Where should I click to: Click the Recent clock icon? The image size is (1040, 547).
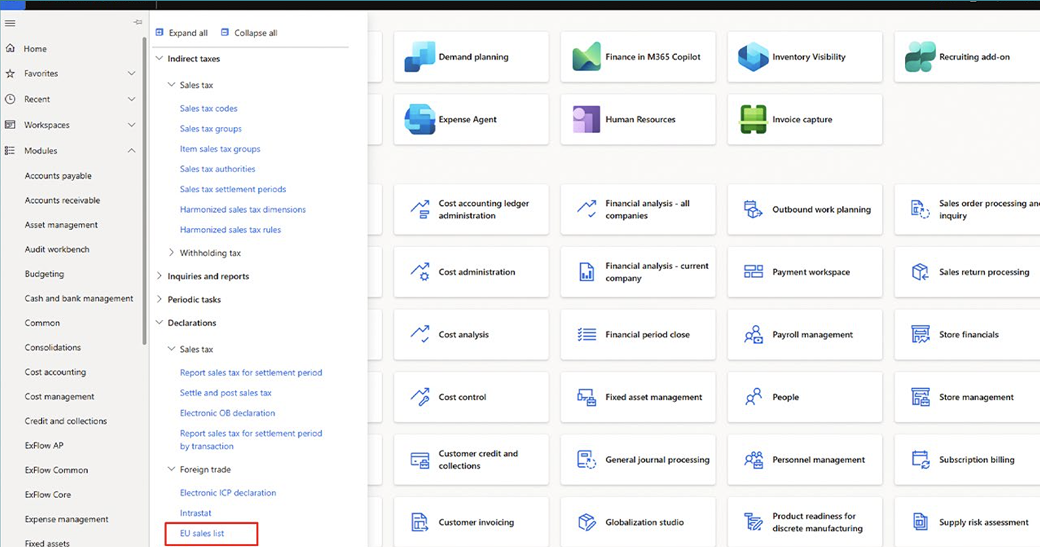click(x=10, y=99)
